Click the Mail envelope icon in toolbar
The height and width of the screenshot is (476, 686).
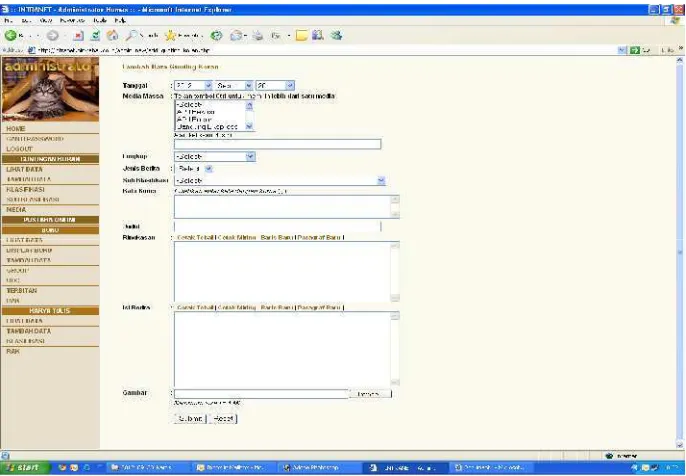236,36
